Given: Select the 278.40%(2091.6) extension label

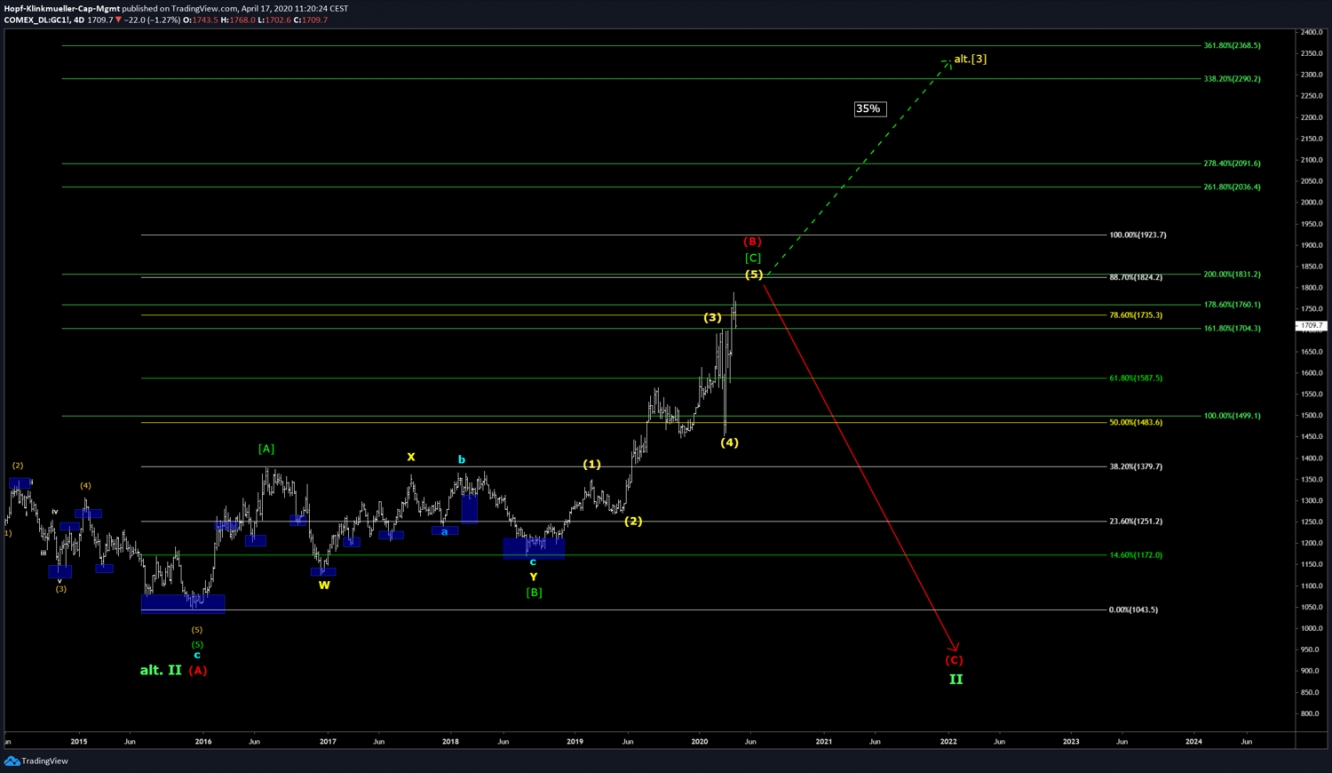Looking at the screenshot, I should tap(1232, 163).
